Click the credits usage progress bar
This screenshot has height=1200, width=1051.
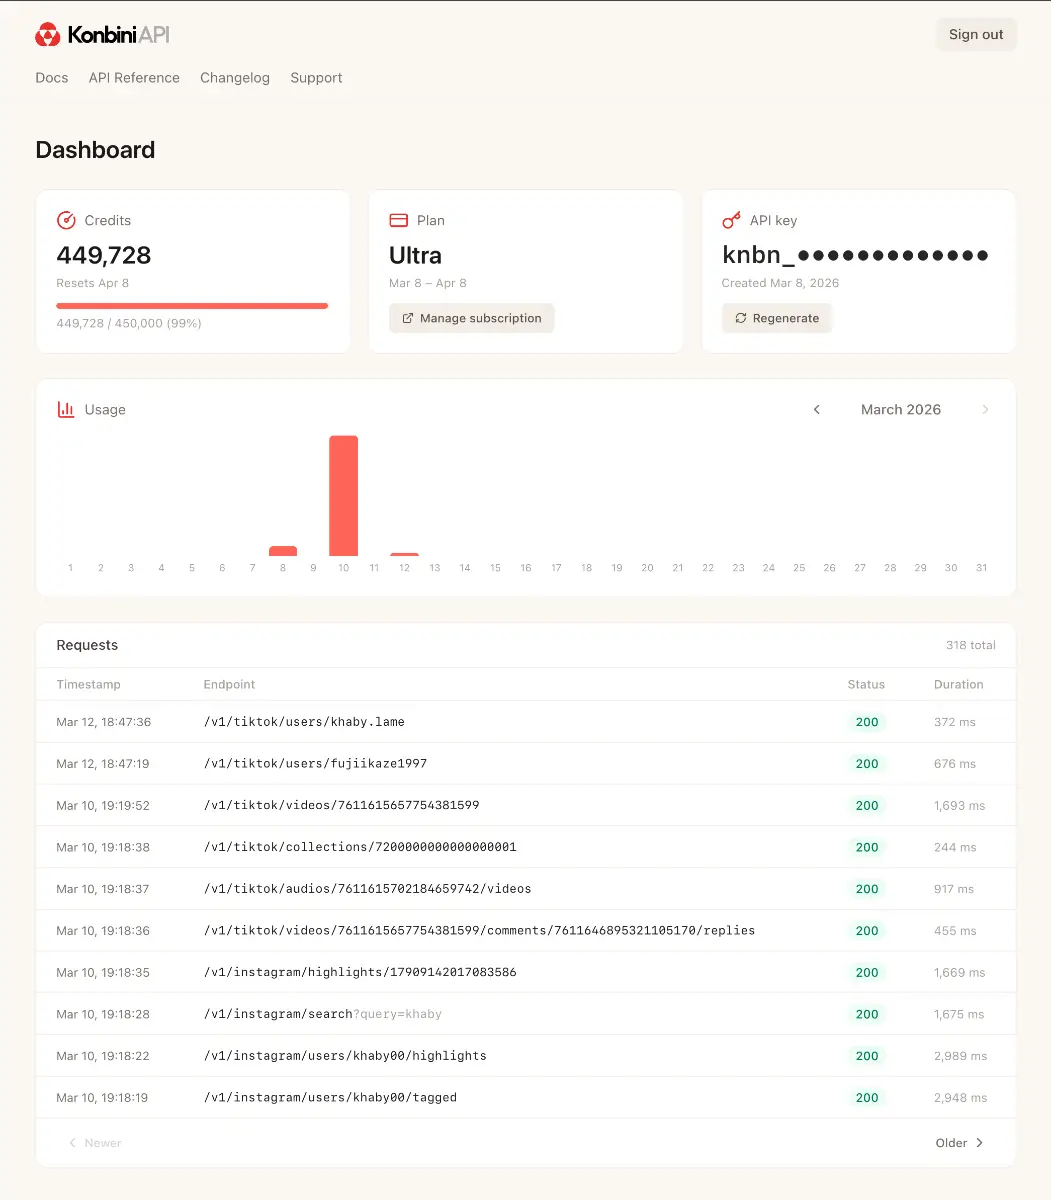192,306
